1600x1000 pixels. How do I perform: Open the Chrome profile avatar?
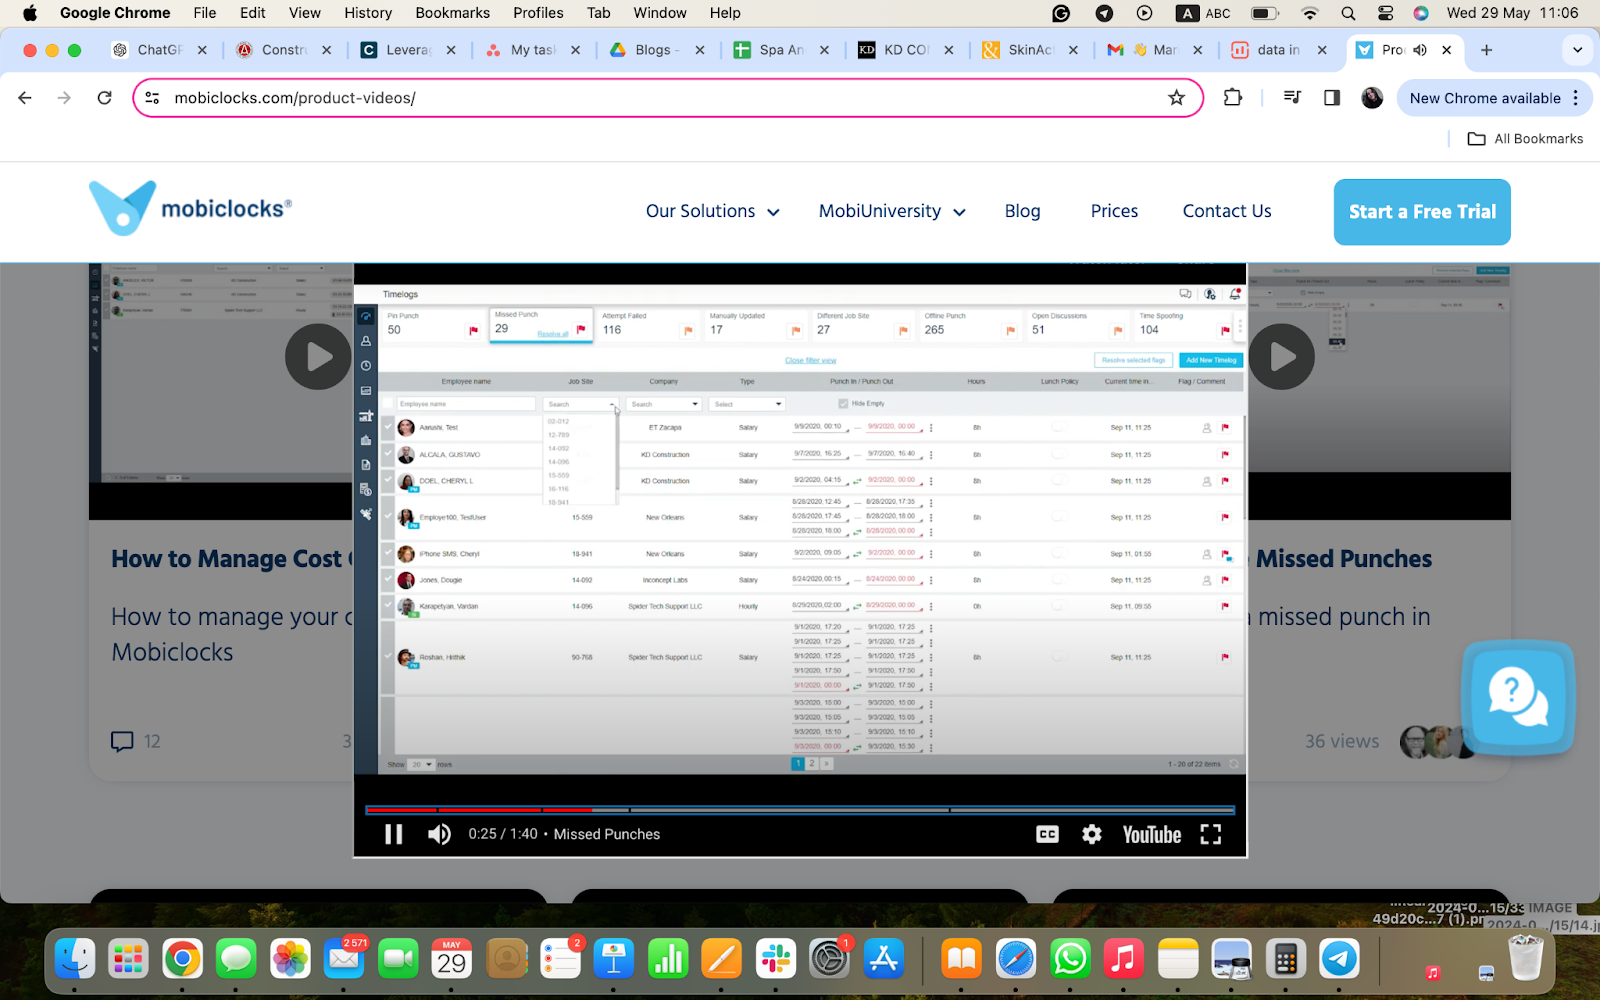(1372, 98)
